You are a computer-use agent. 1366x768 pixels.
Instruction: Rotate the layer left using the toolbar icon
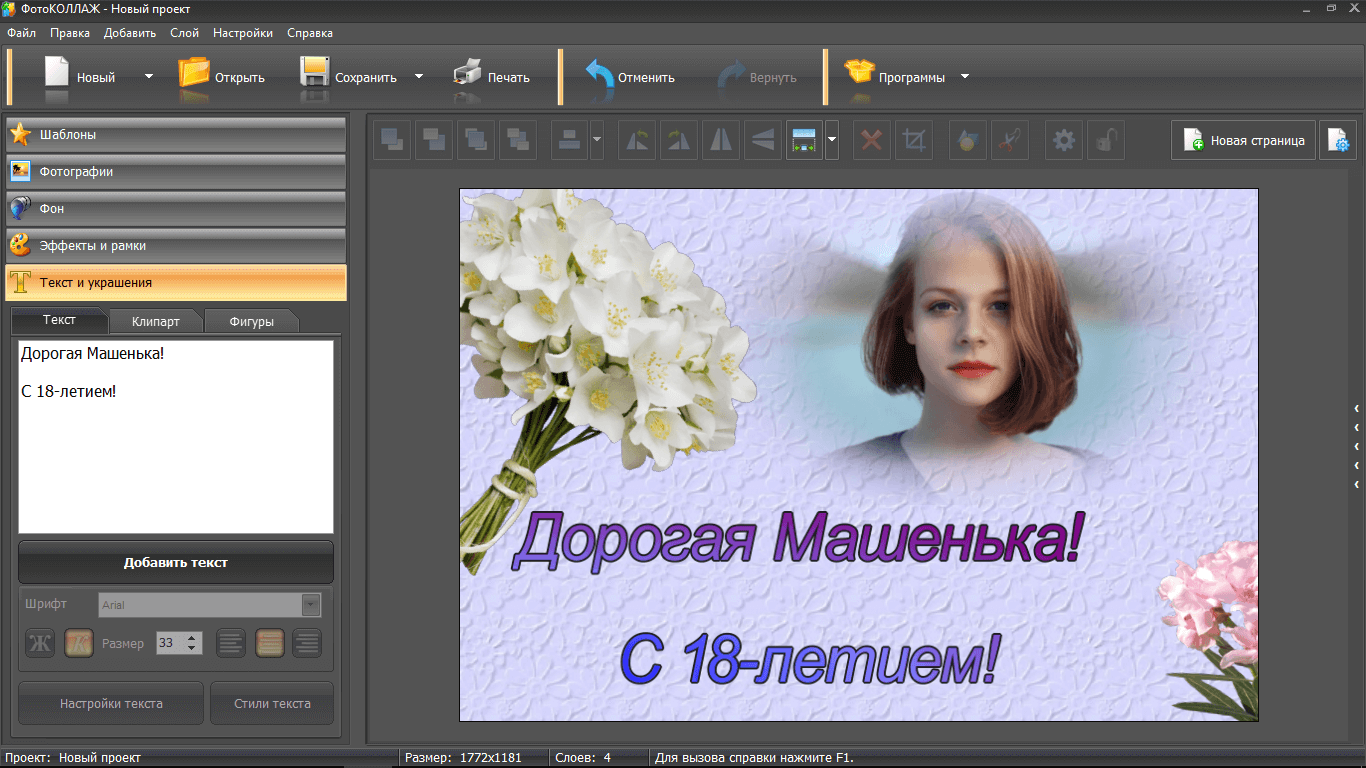[636, 141]
